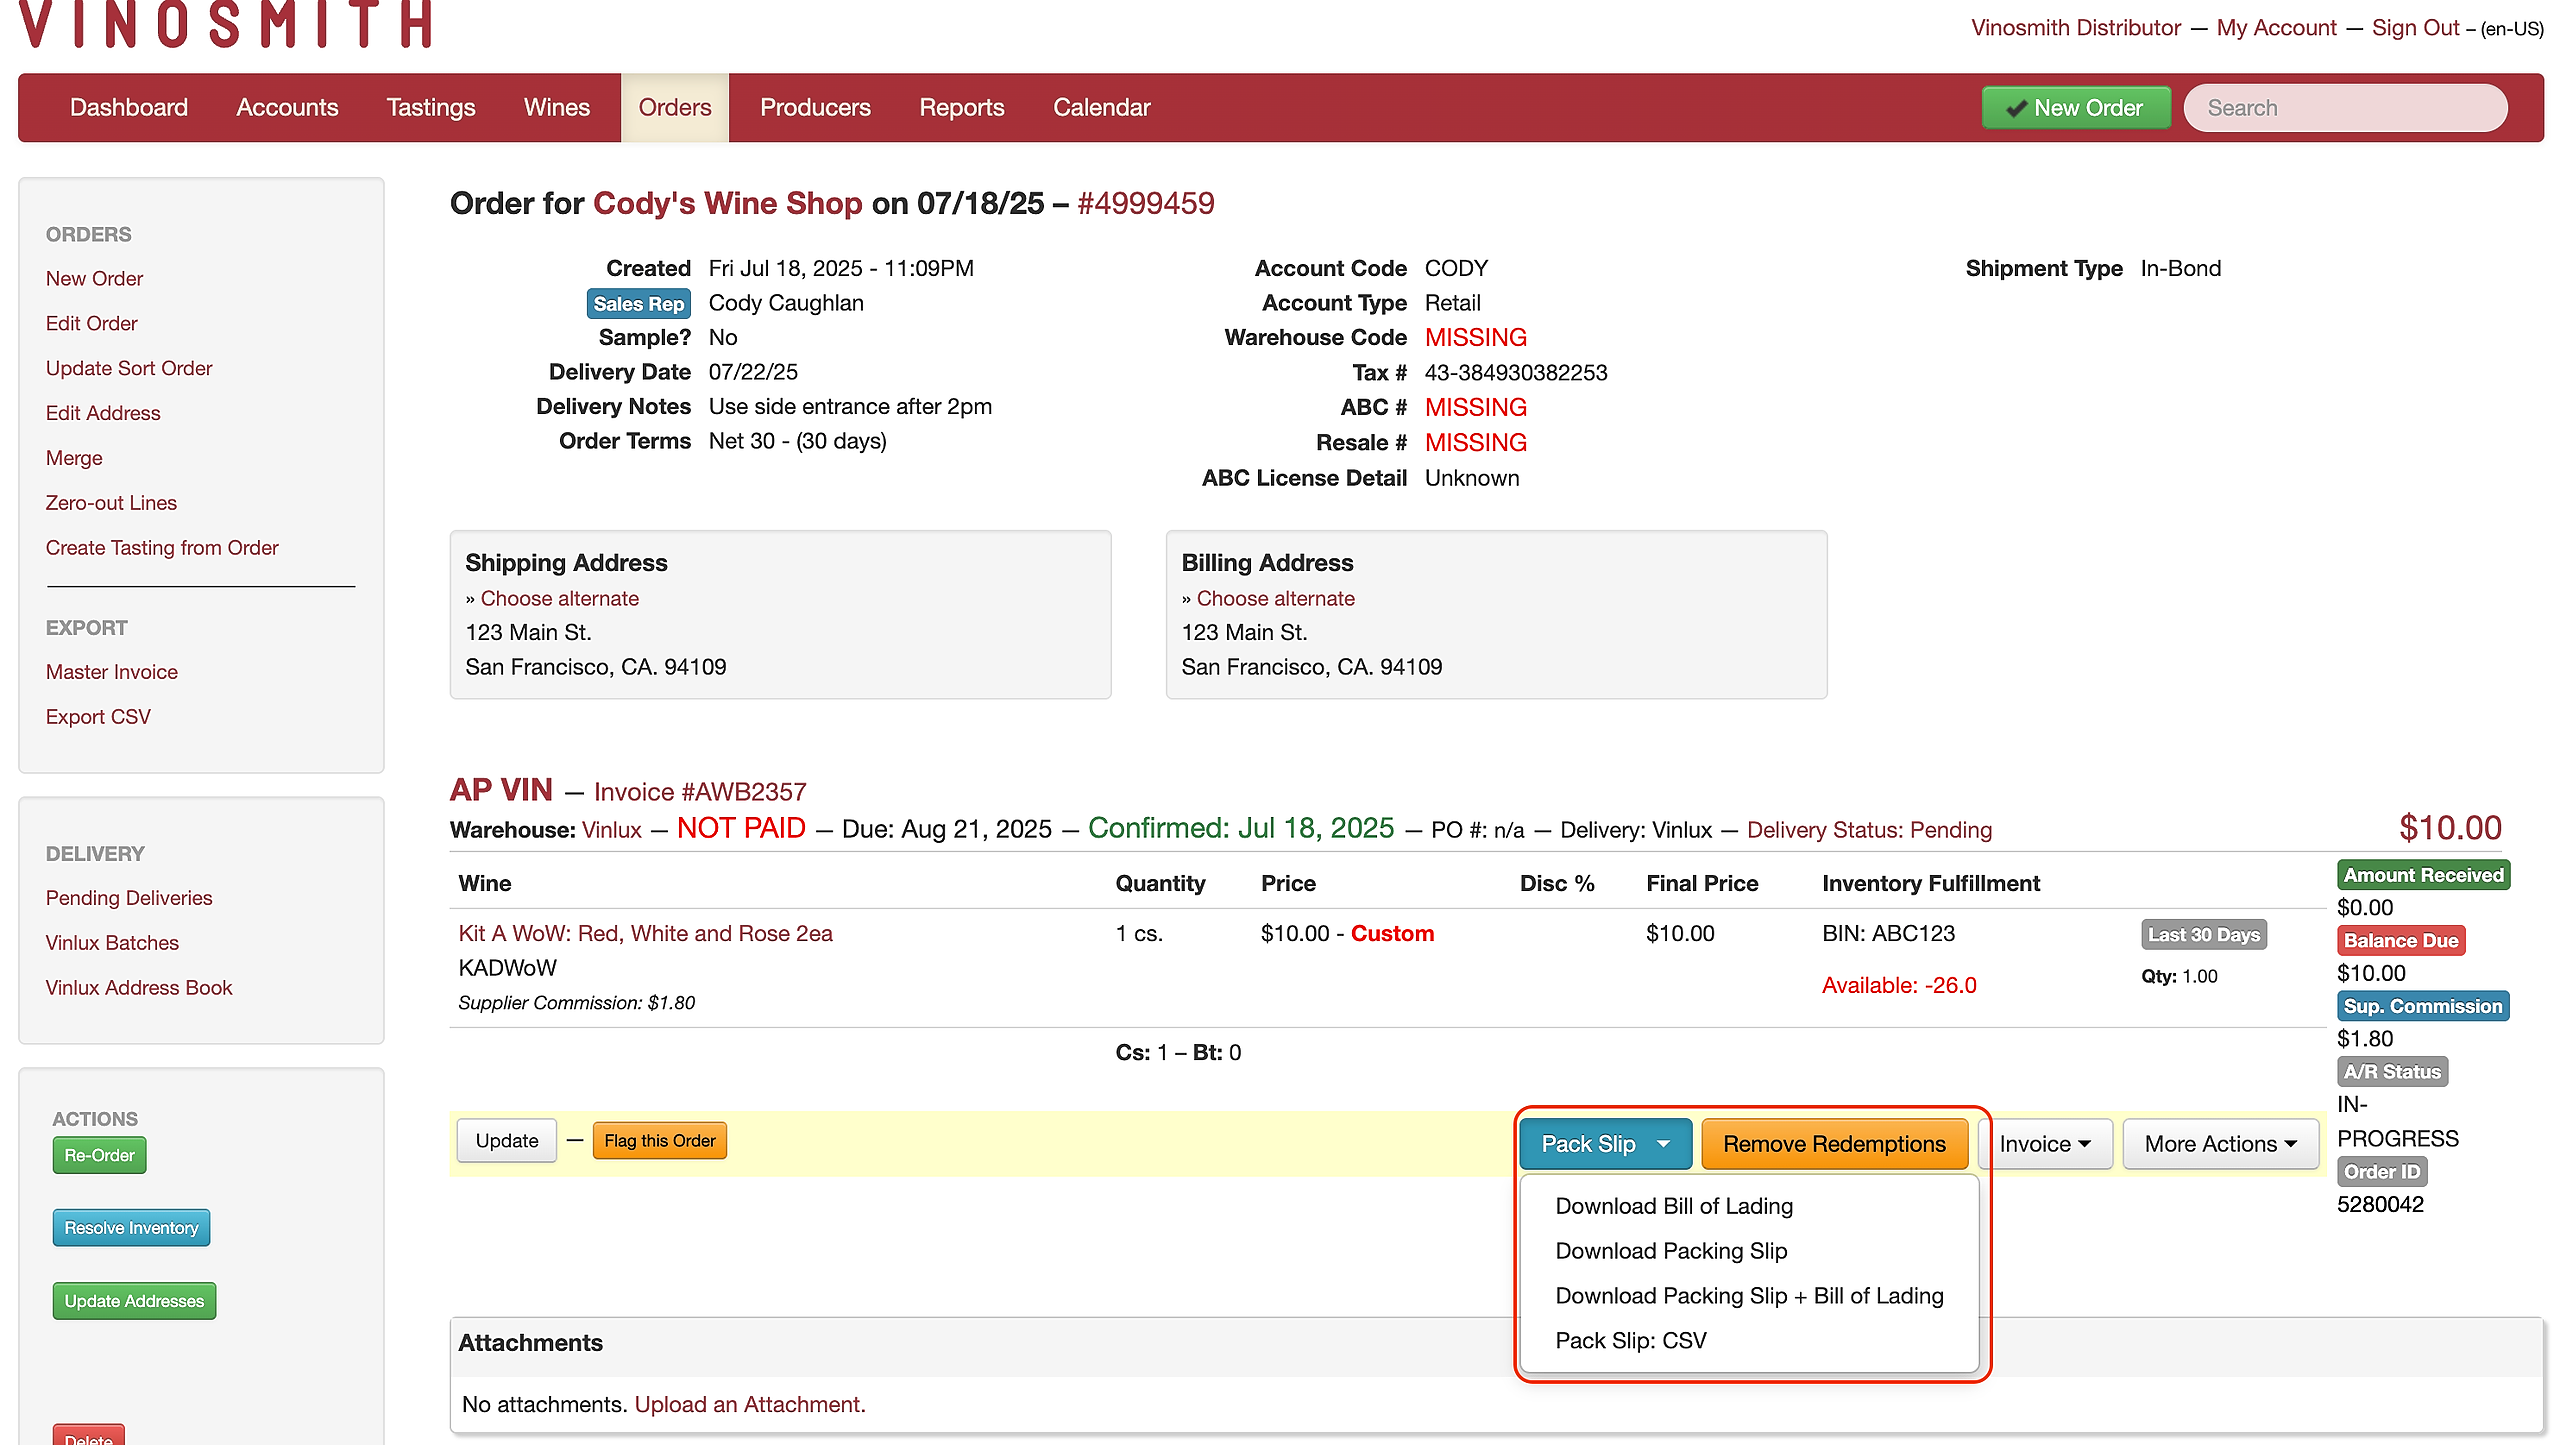Choose alternate billing address
The height and width of the screenshot is (1445, 2560).
coord(1276,598)
